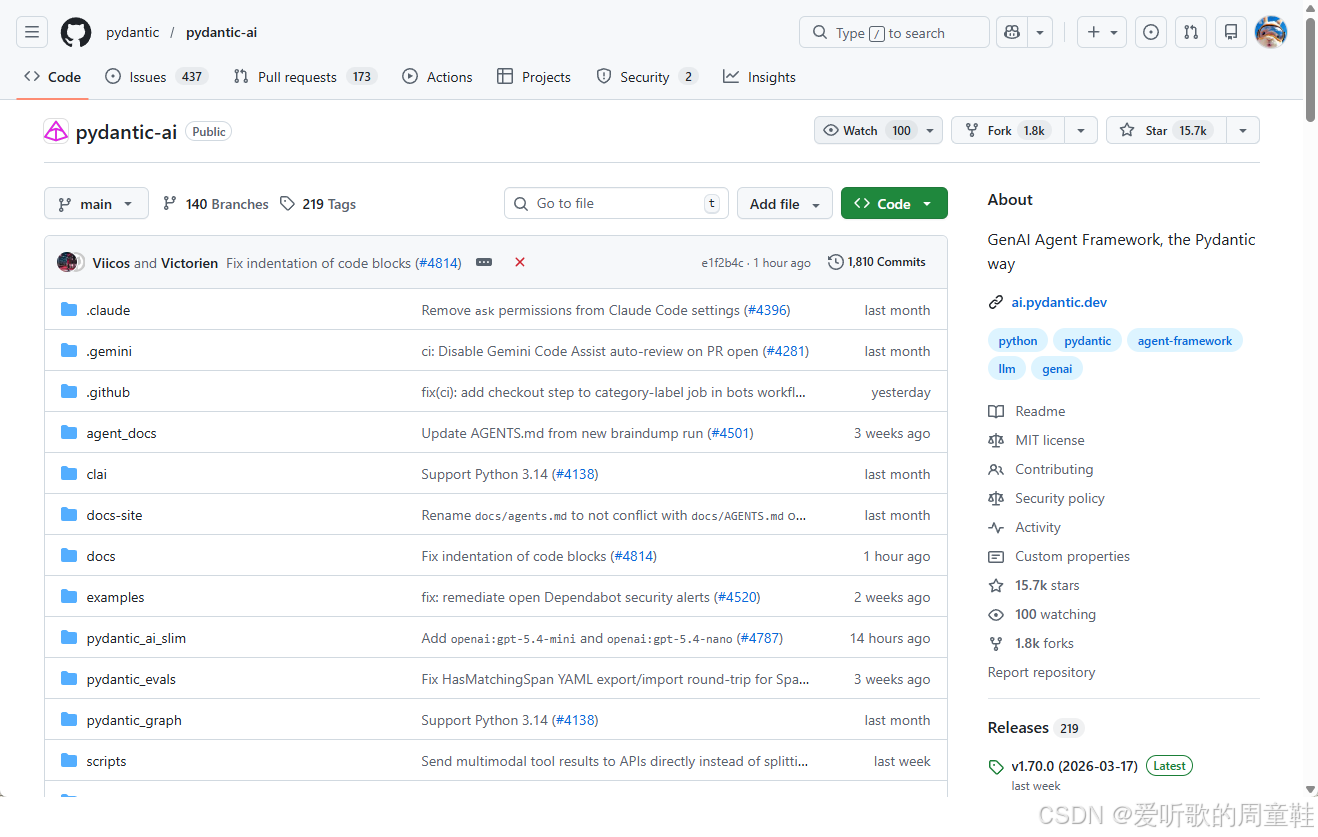1318x837 pixels.
Task: Expand the Star lists dropdown arrow
Action: [x=1242, y=130]
